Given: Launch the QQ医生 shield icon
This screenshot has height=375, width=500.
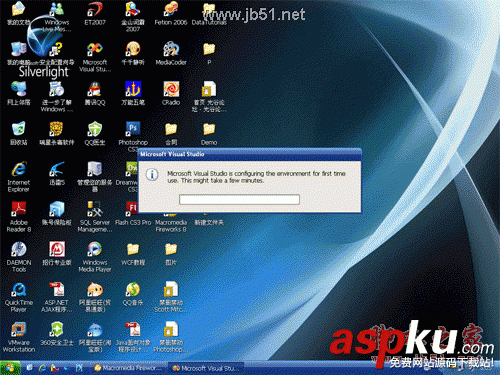Looking at the screenshot, I should [95, 129].
